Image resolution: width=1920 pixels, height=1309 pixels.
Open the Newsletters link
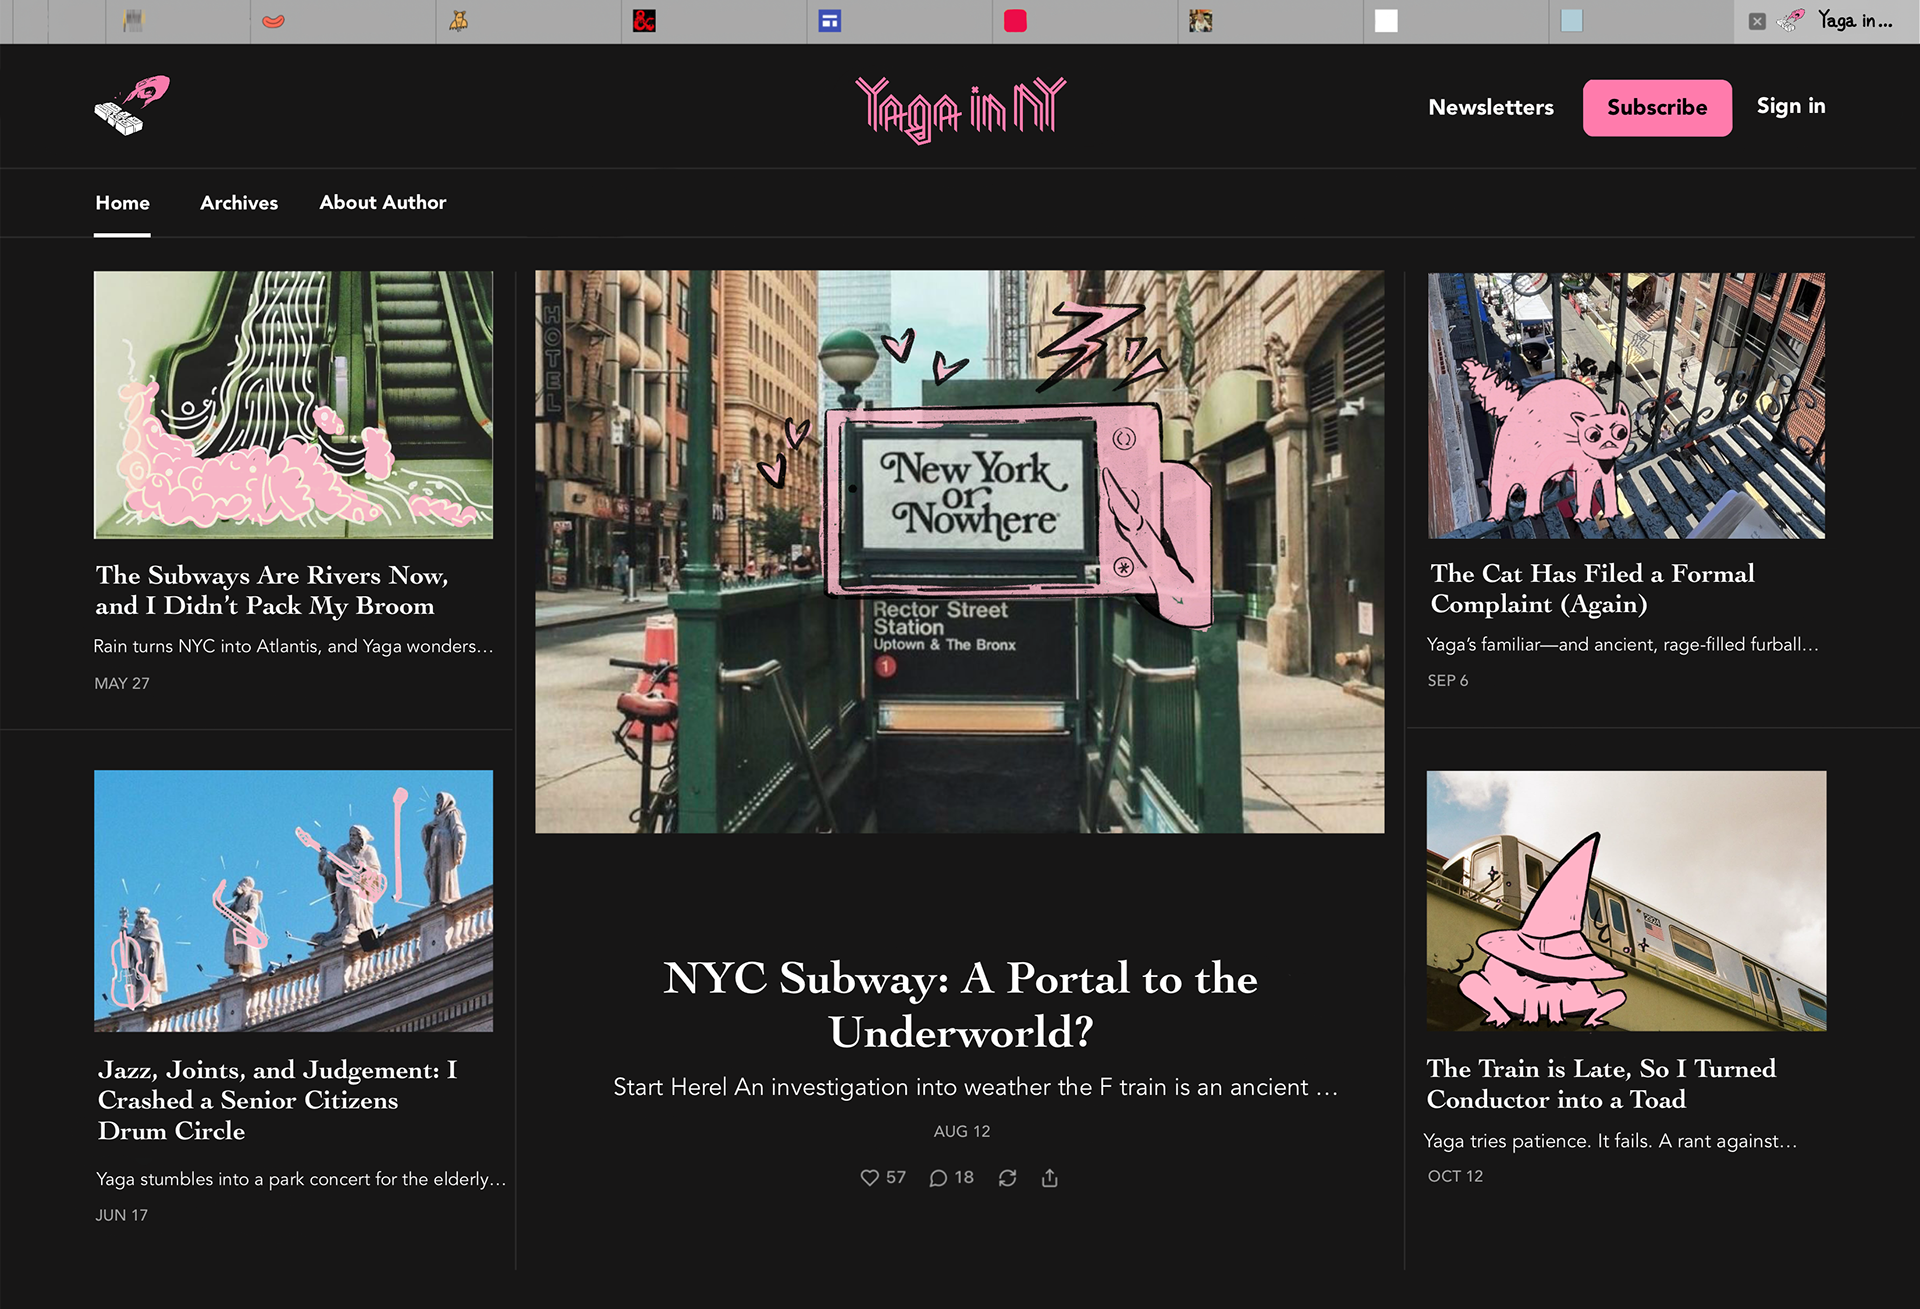[x=1490, y=108]
